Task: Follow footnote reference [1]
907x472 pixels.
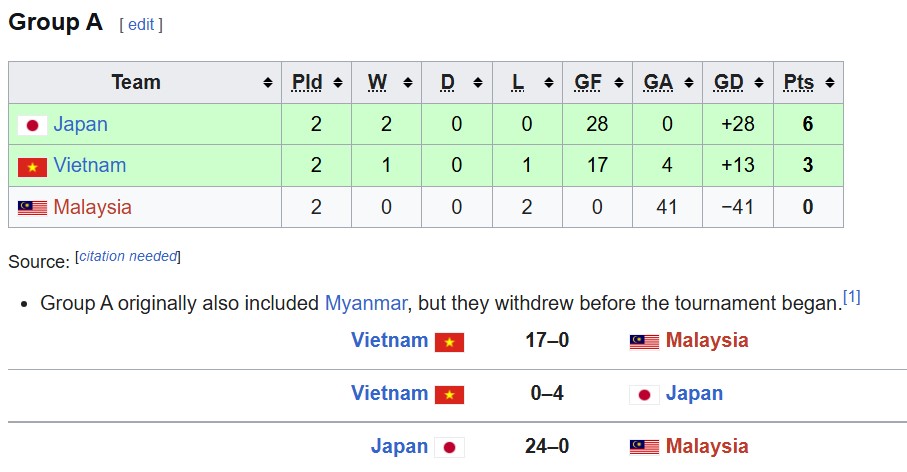Action: (851, 297)
